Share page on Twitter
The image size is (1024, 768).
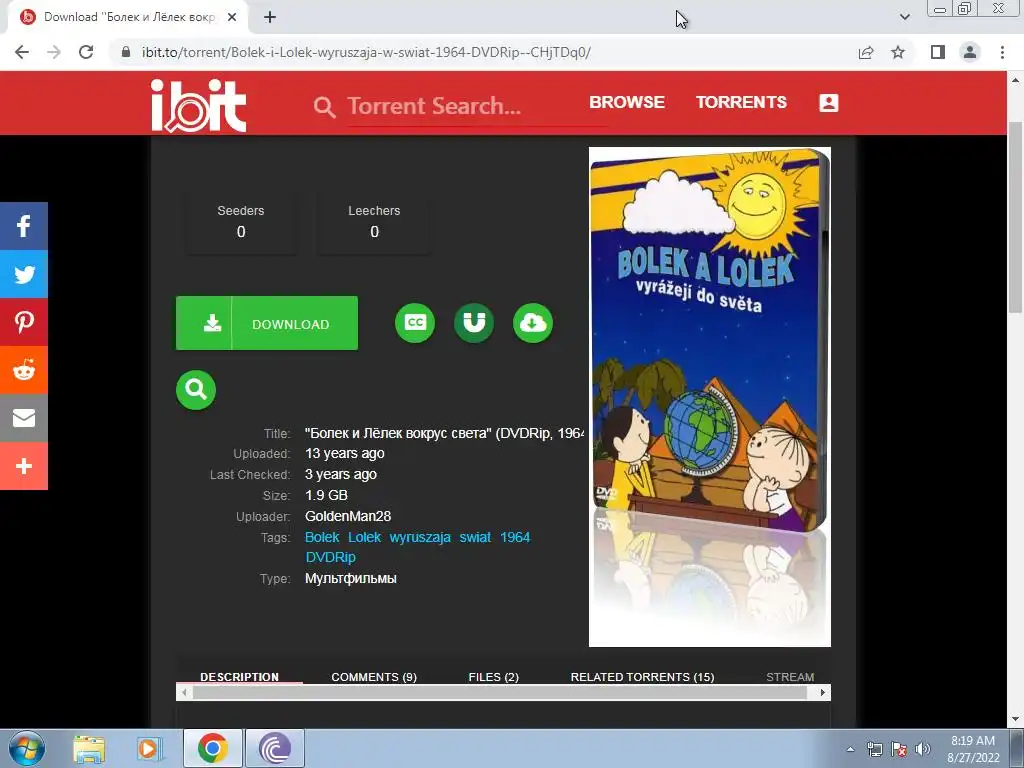(24, 274)
